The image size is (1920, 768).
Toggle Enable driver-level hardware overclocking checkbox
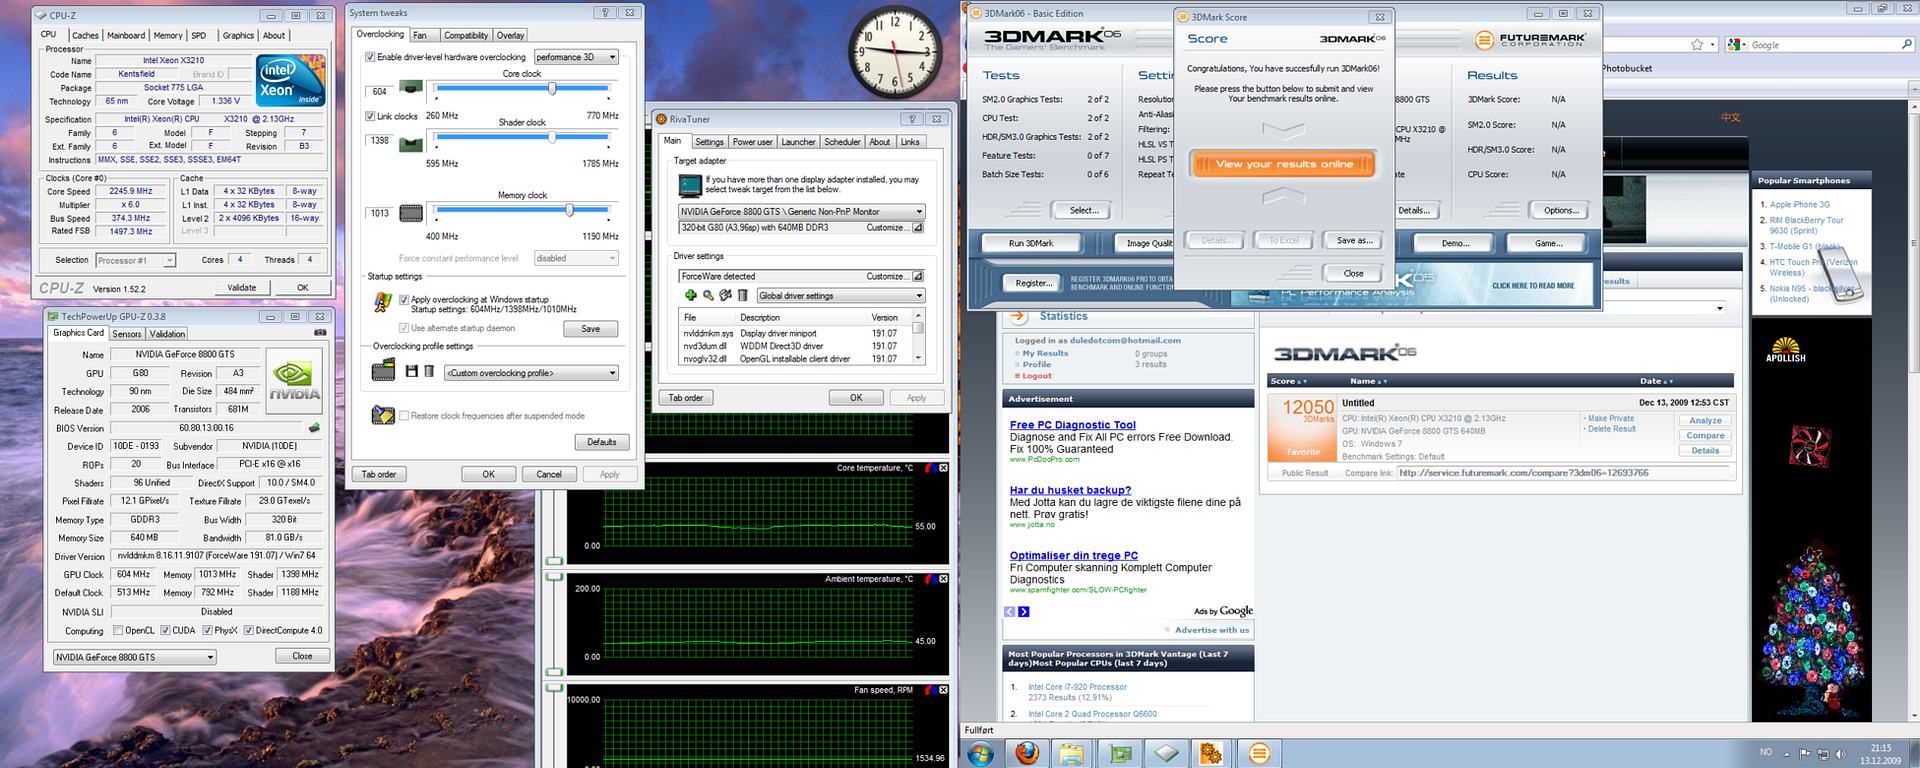coord(370,57)
